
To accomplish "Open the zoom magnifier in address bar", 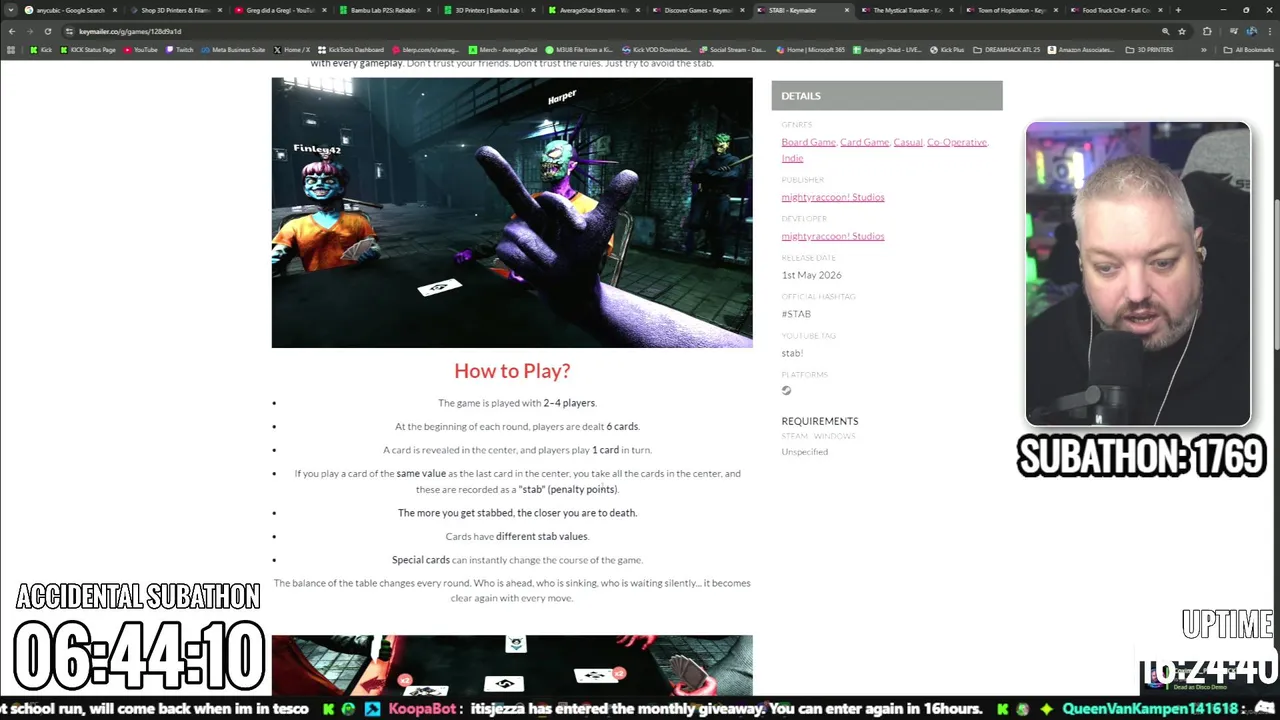I will pyautogui.click(x=1165, y=31).
